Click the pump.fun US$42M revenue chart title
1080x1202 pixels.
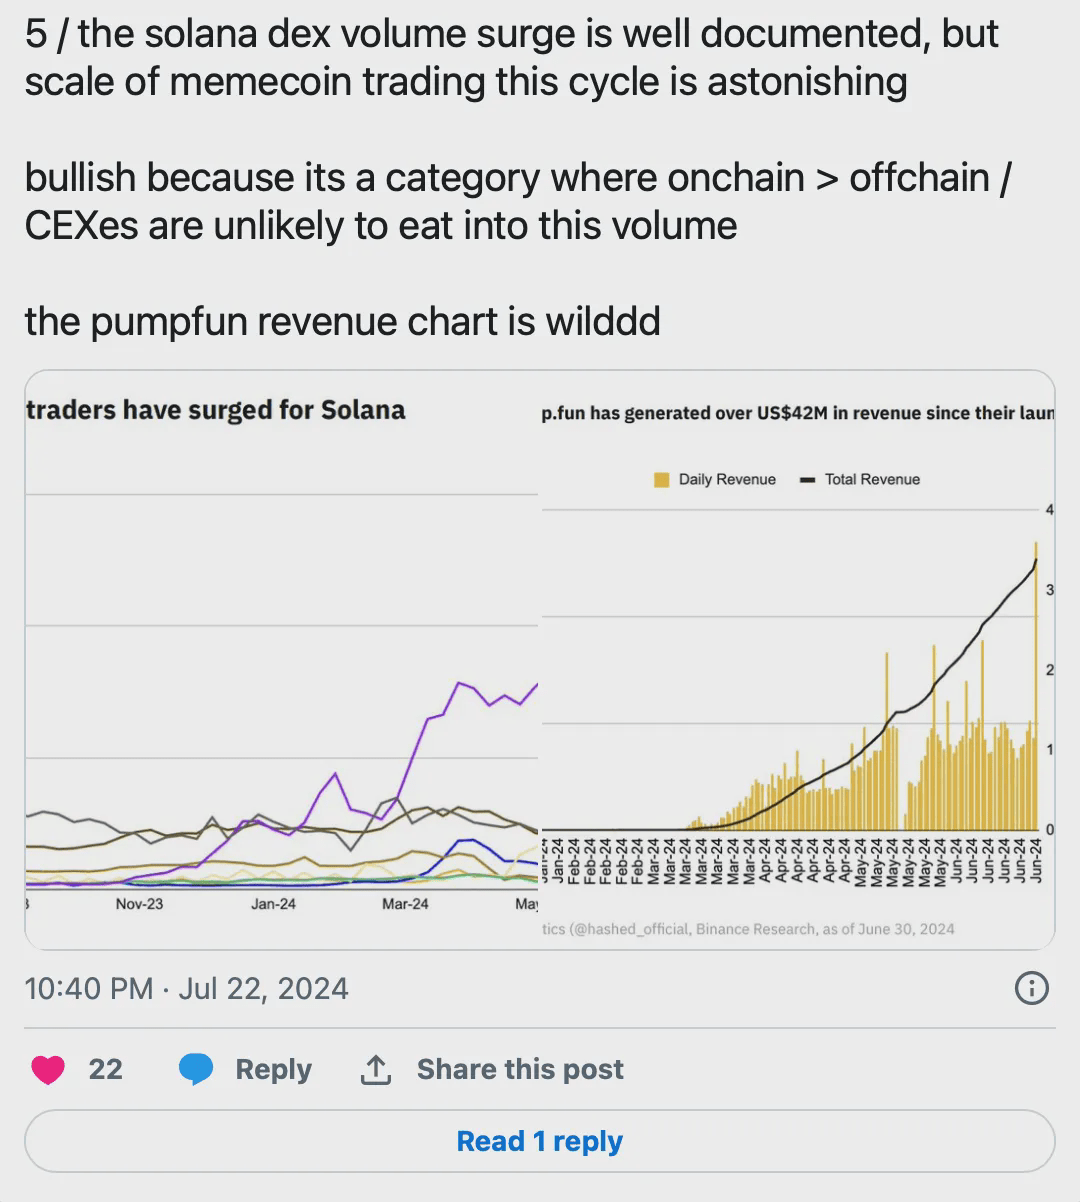coord(797,414)
